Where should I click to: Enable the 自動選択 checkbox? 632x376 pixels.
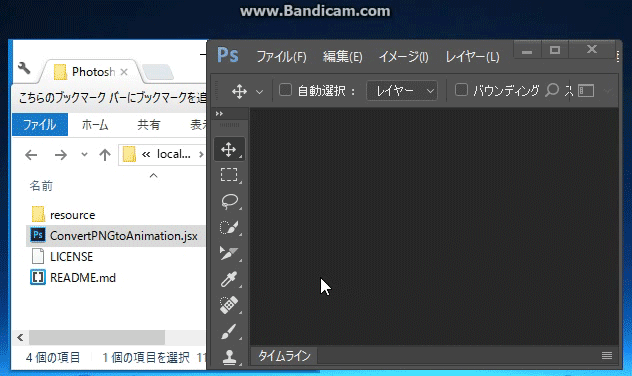tap(285, 90)
